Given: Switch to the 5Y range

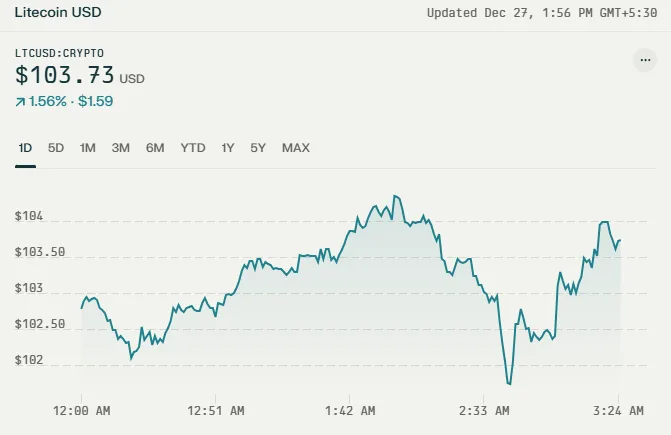Looking at the screenshot, I should tap(258, 148).
